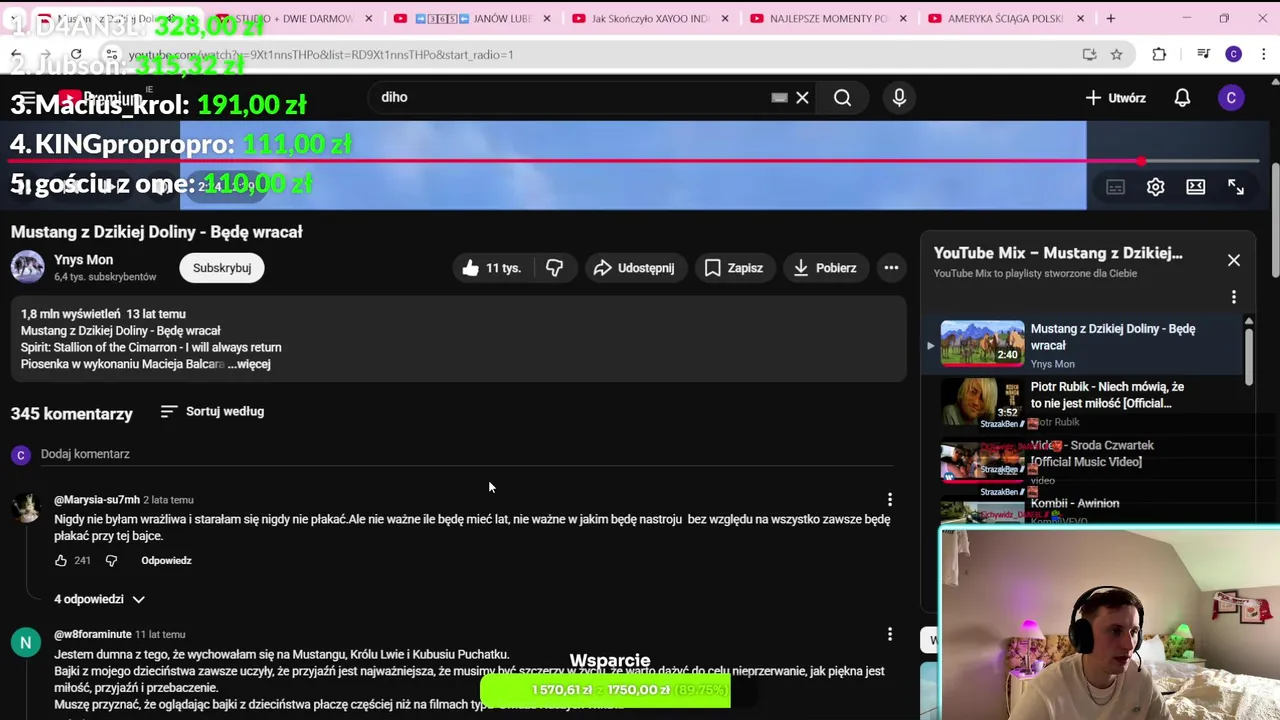Open @w8foraminute profile avatar
The height and width of the screenshot is (720, 1280).
click(x=26, y=642)
